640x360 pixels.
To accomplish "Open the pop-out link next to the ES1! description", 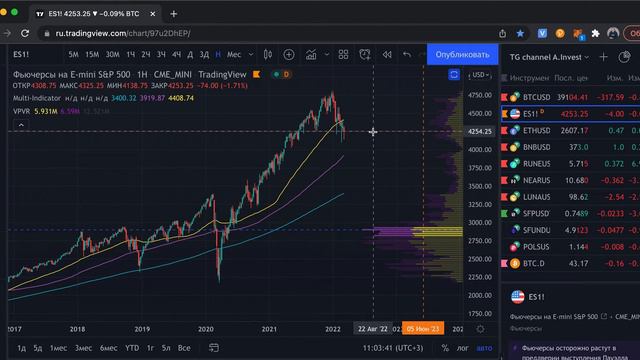I will (604, 316).
